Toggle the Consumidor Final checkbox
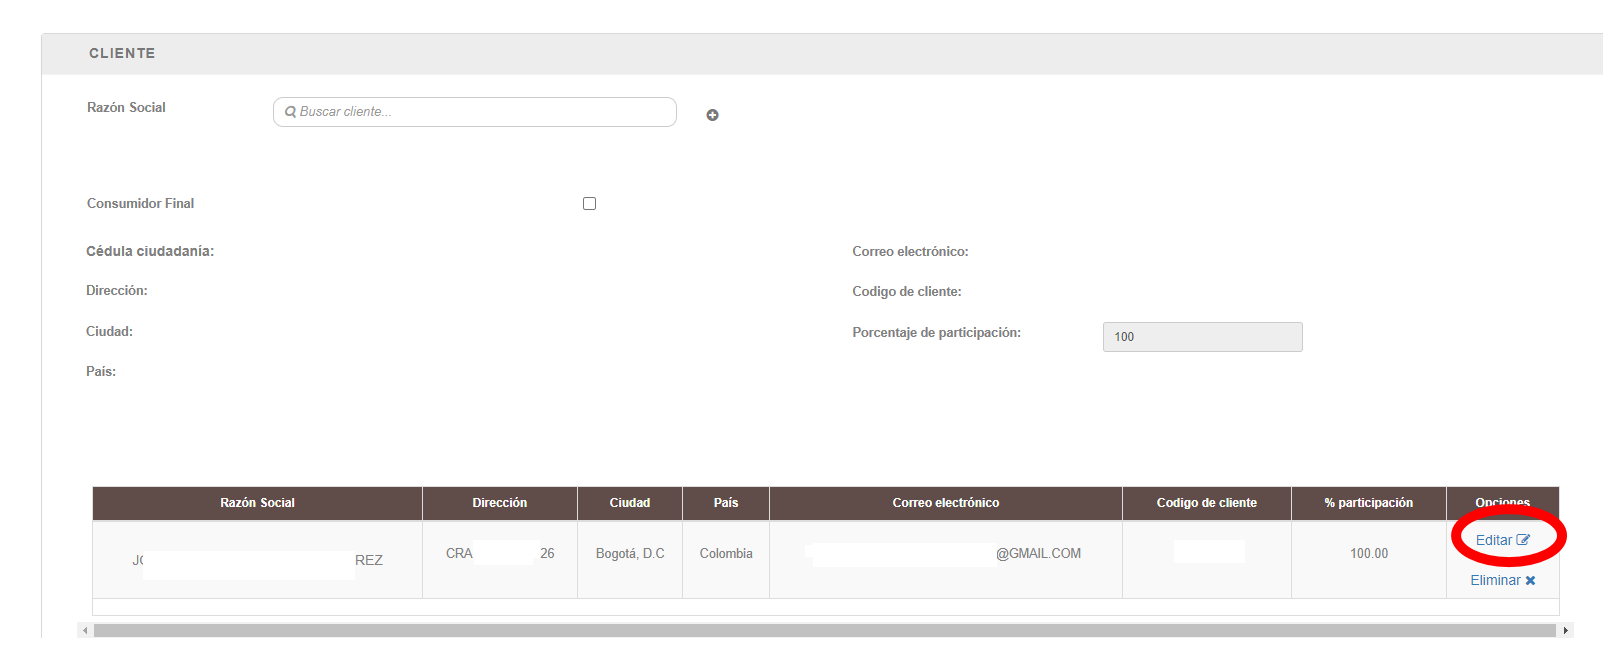Screen dimensions: 1623x658 coord(589,203)
